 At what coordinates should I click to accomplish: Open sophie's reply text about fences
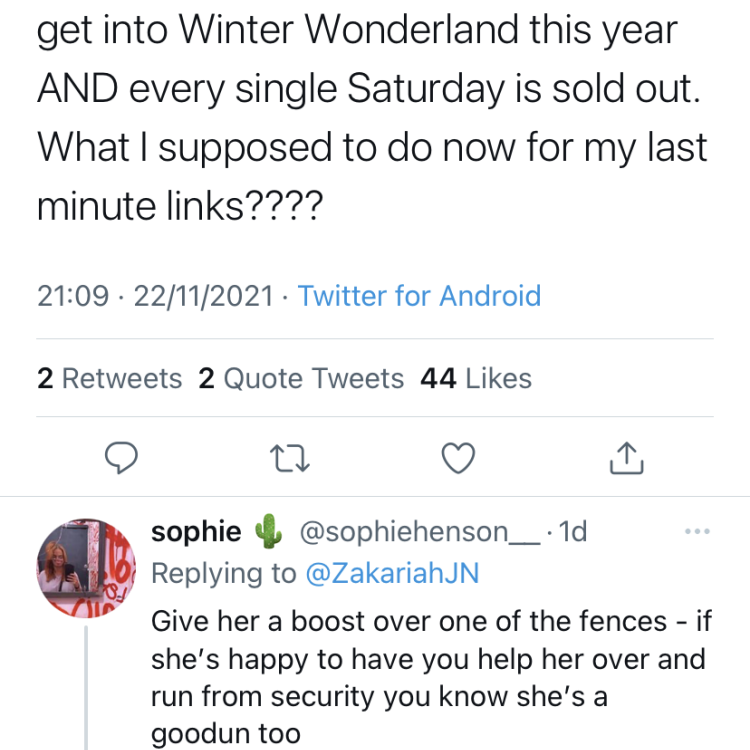pyautogui.click(x=430, y=677)
